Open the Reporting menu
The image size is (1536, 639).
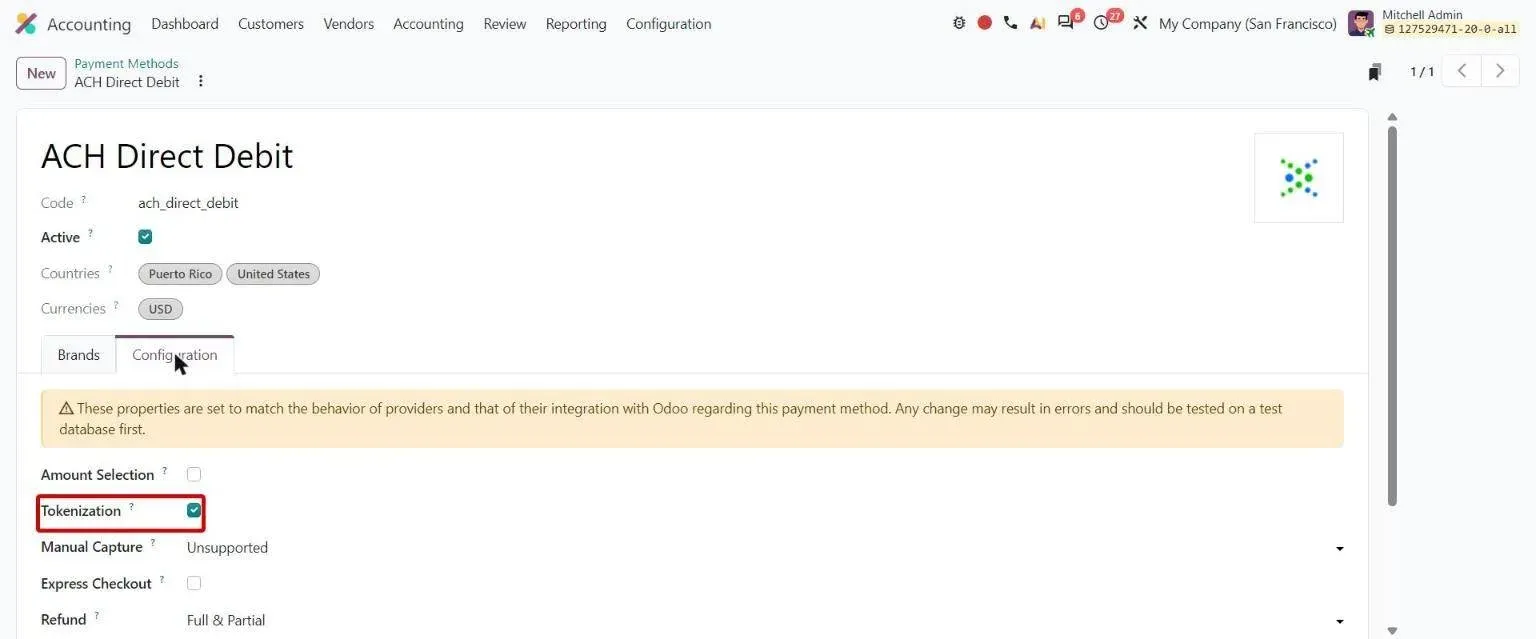[576, 24]
